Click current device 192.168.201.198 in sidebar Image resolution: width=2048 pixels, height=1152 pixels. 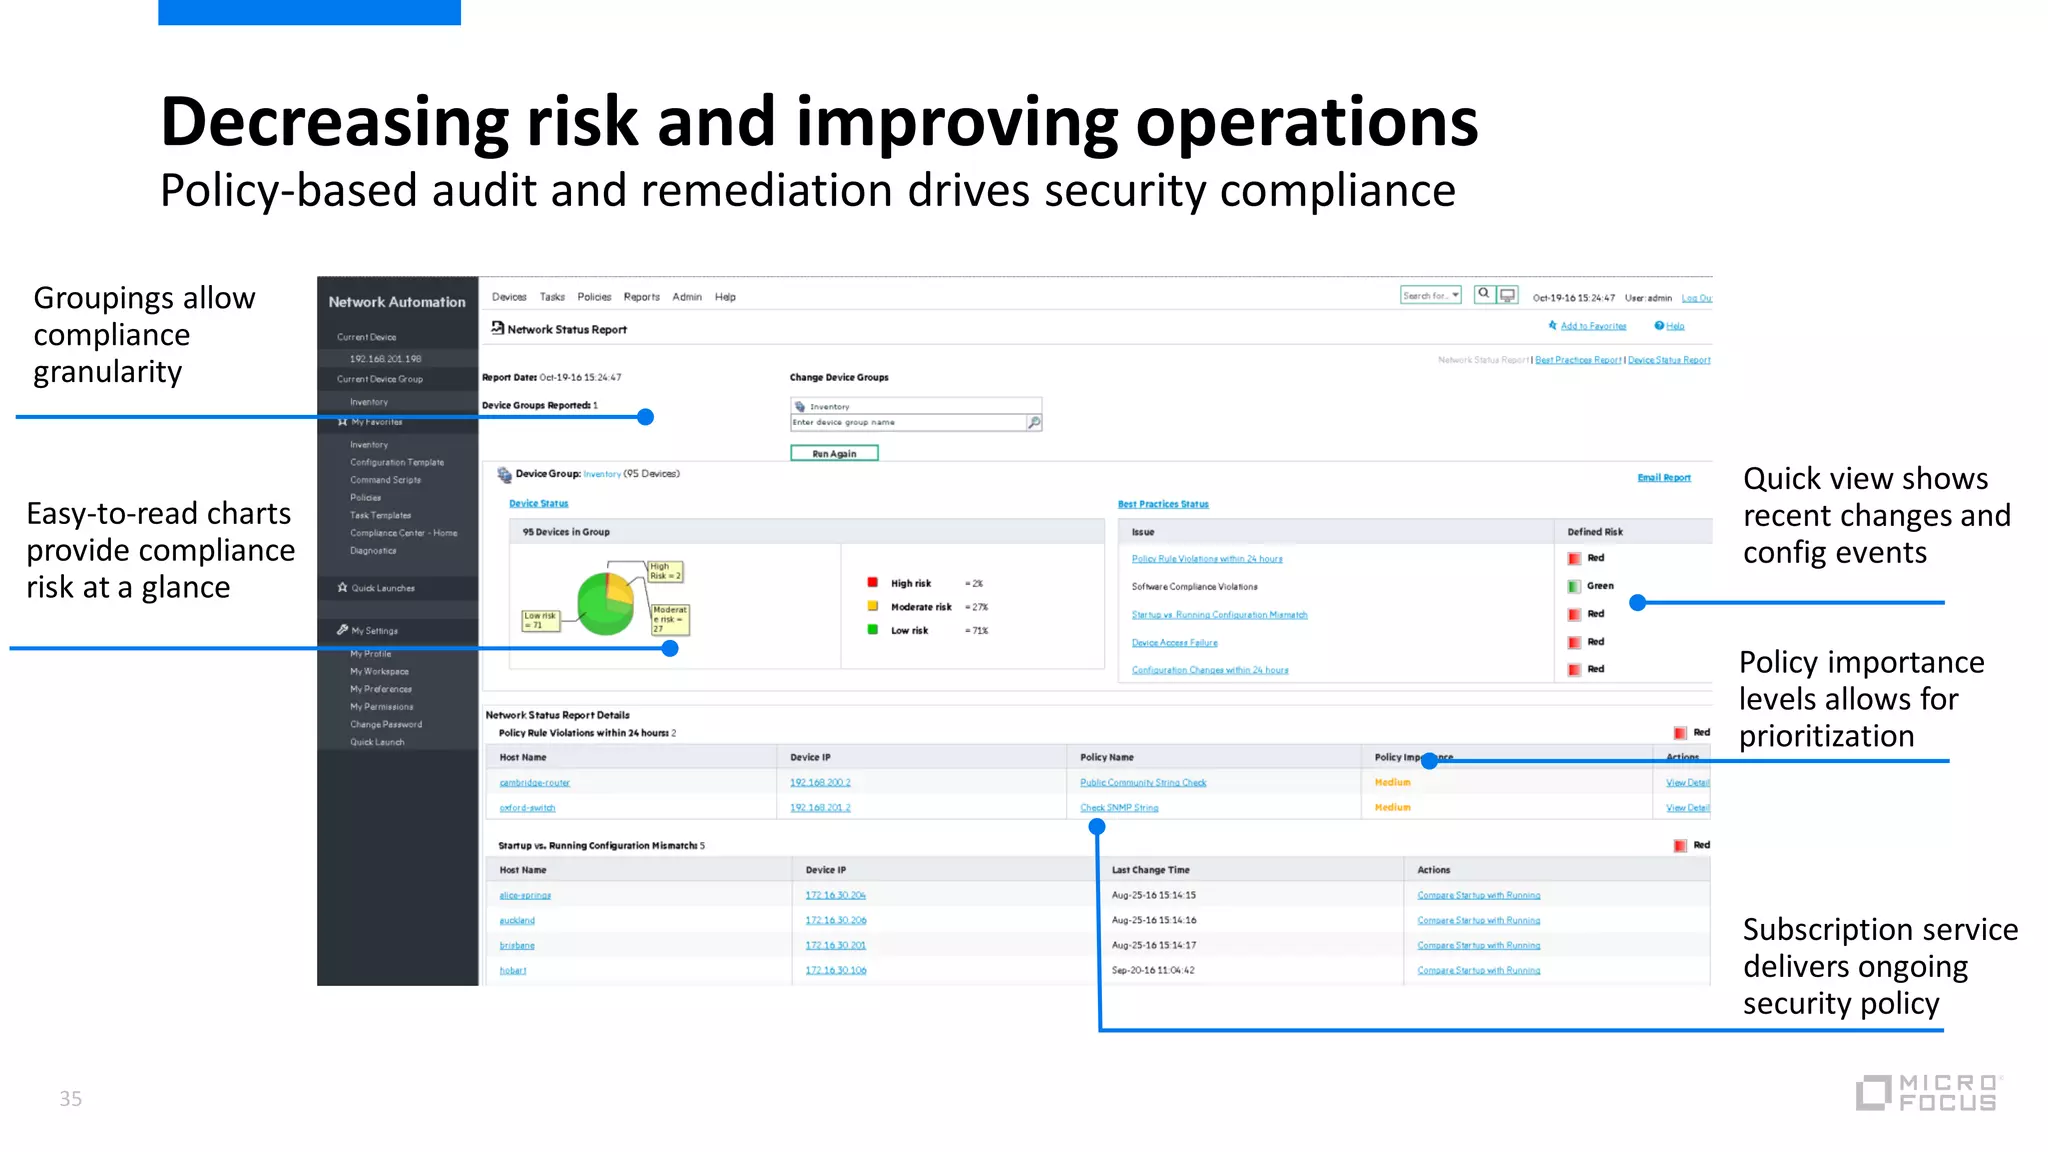[385, 359]
